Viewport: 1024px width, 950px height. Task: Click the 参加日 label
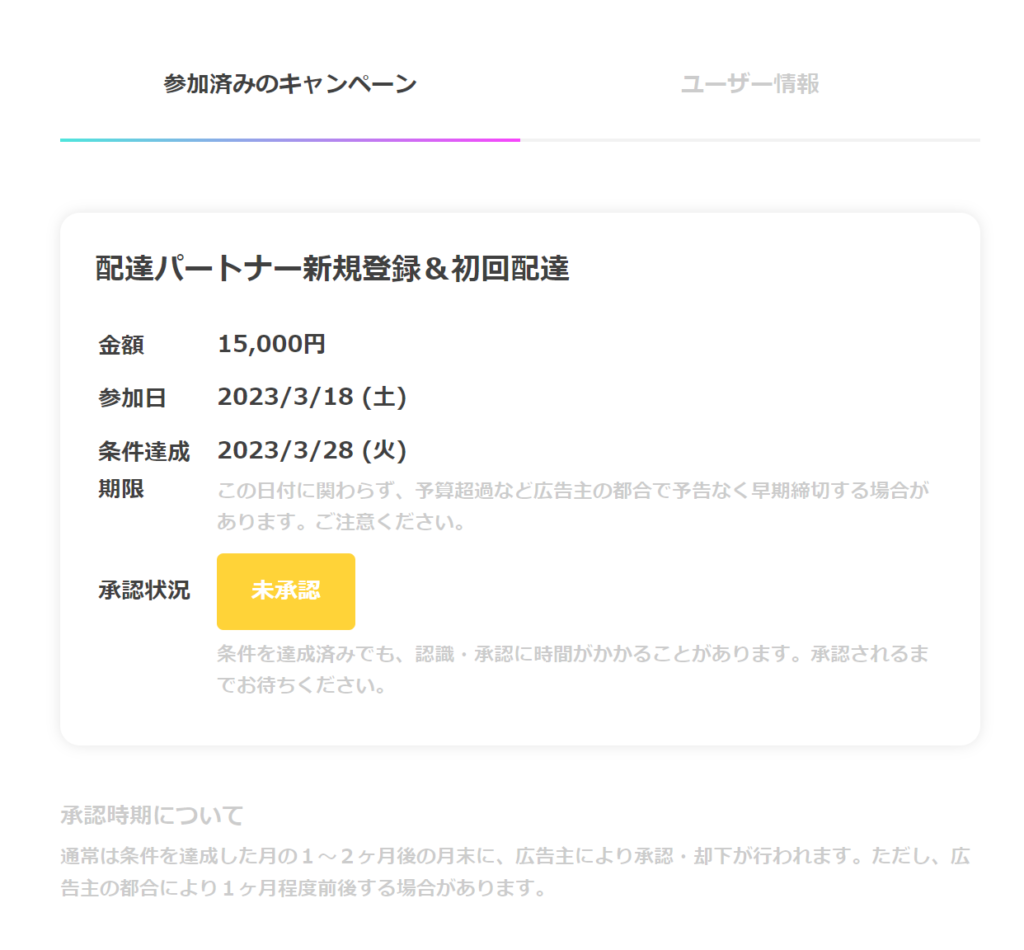pos(132,398)
